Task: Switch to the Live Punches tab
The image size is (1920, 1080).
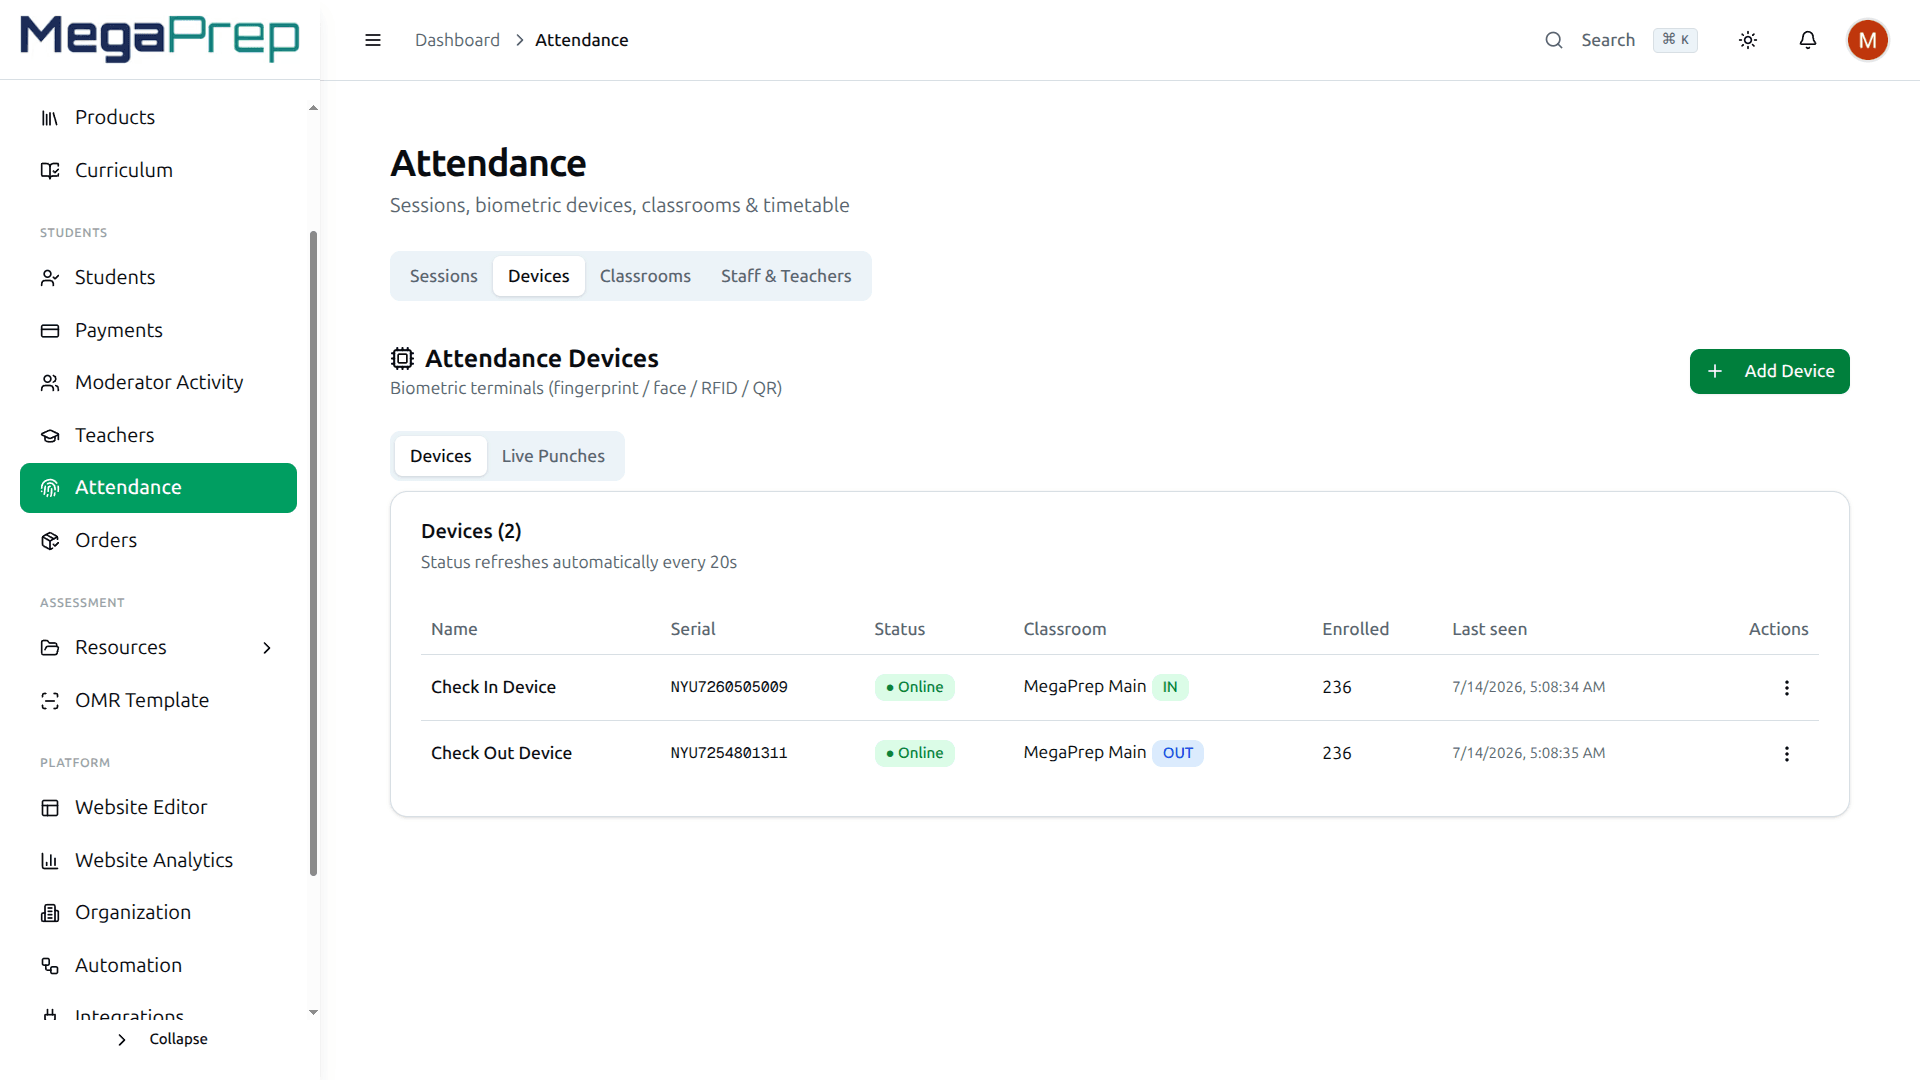Action: tap(553, 456)
